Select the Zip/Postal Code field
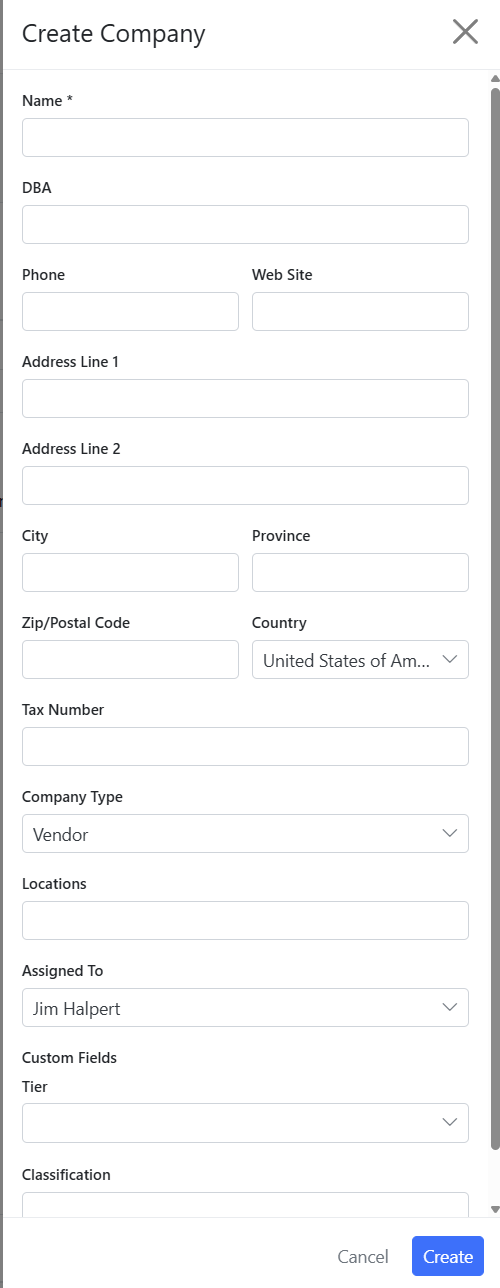This screenshot has height=1288, width=500. pos(130,659)
